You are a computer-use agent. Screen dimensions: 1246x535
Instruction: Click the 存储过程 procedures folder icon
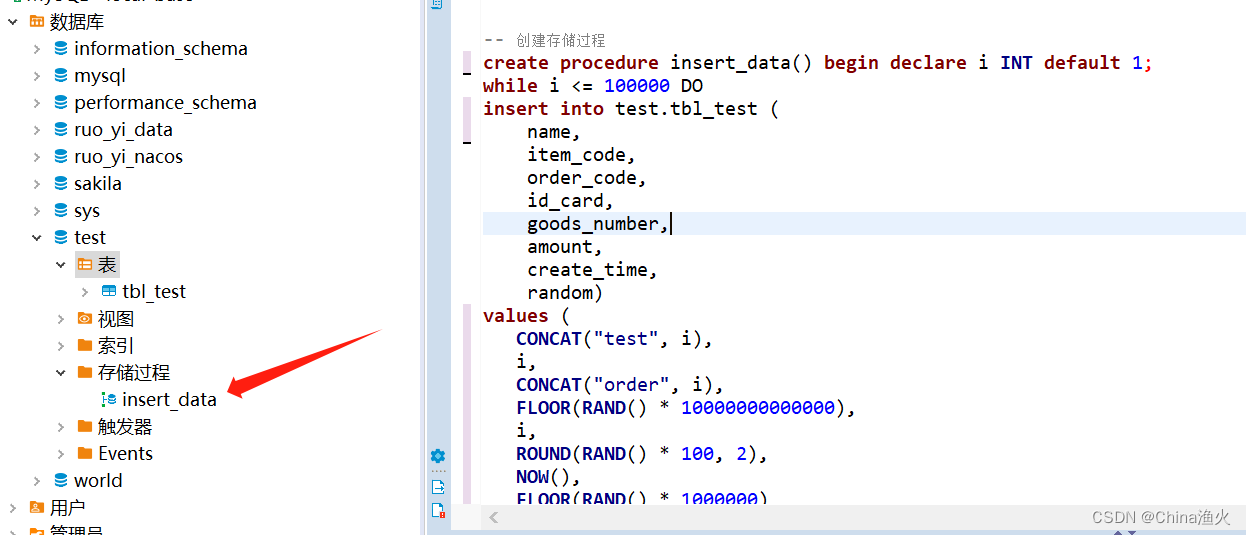tap(85, 372)
